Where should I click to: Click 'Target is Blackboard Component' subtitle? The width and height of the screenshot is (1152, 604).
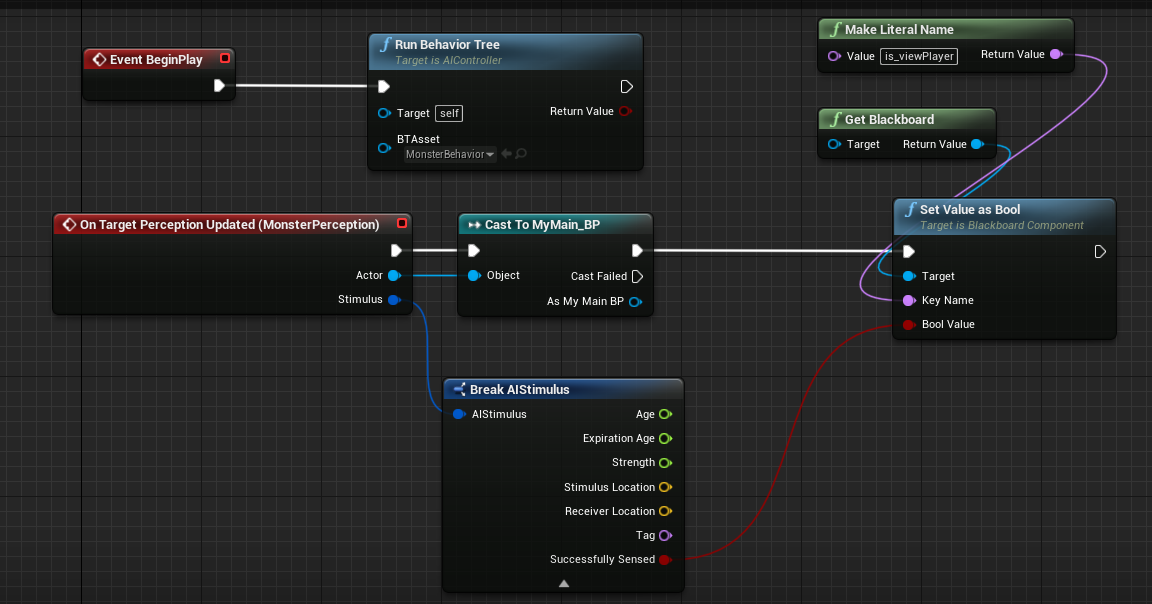tap(1001, 226)
